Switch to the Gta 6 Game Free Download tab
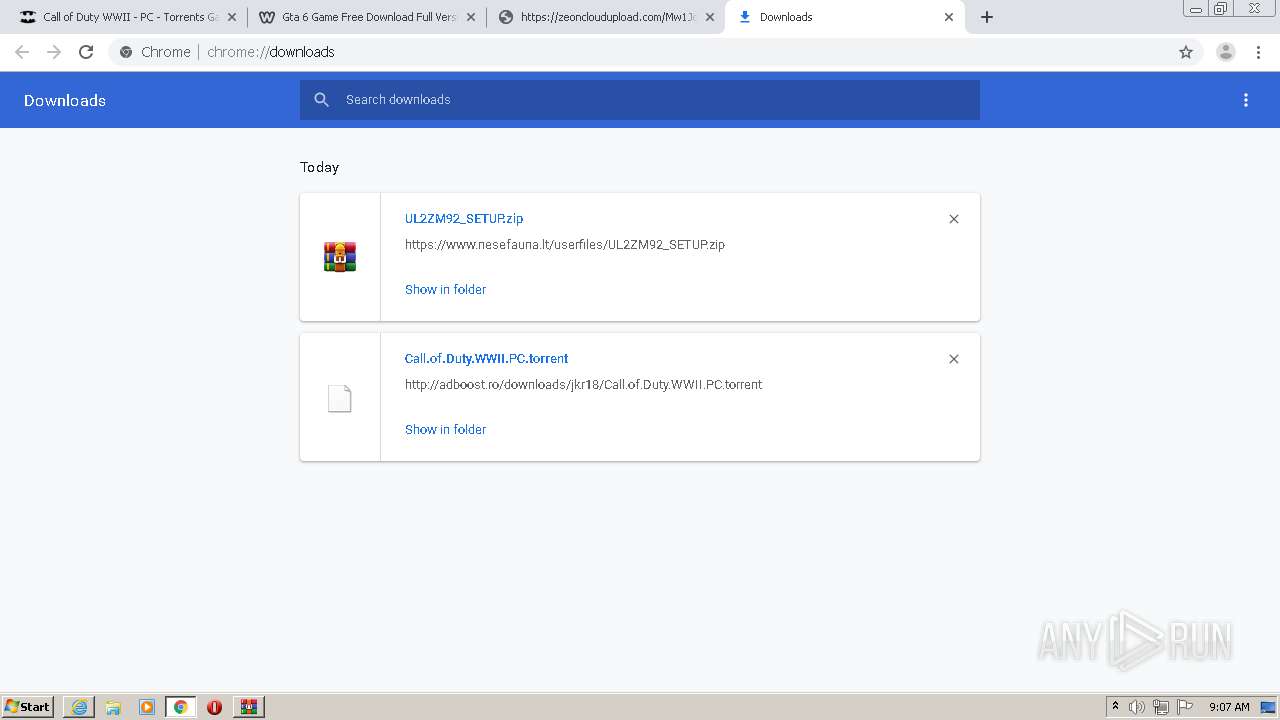The height and width of the screenshot is (720, 1280). pos(366,17)
